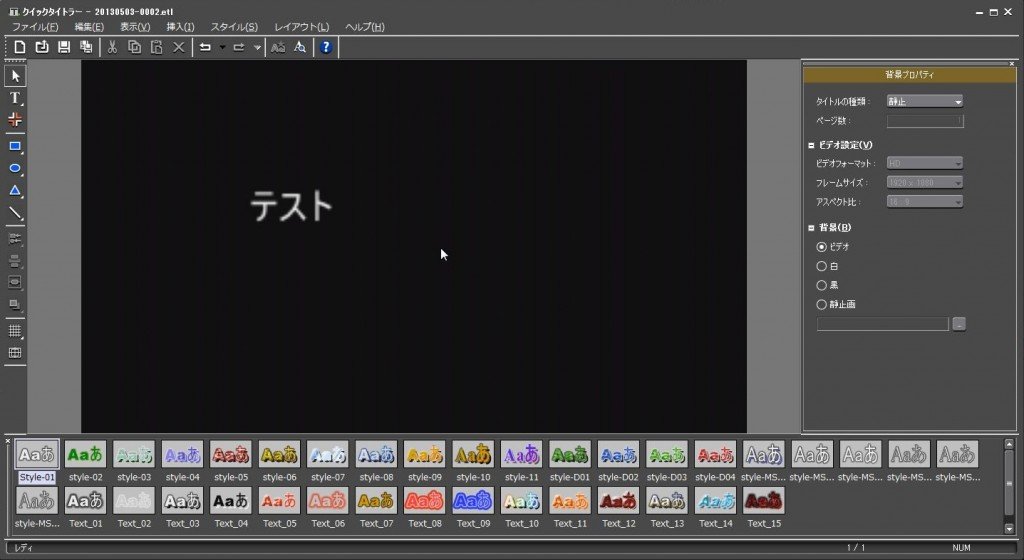
Task: Open the 挿入(I) menu
Action: 180,27
